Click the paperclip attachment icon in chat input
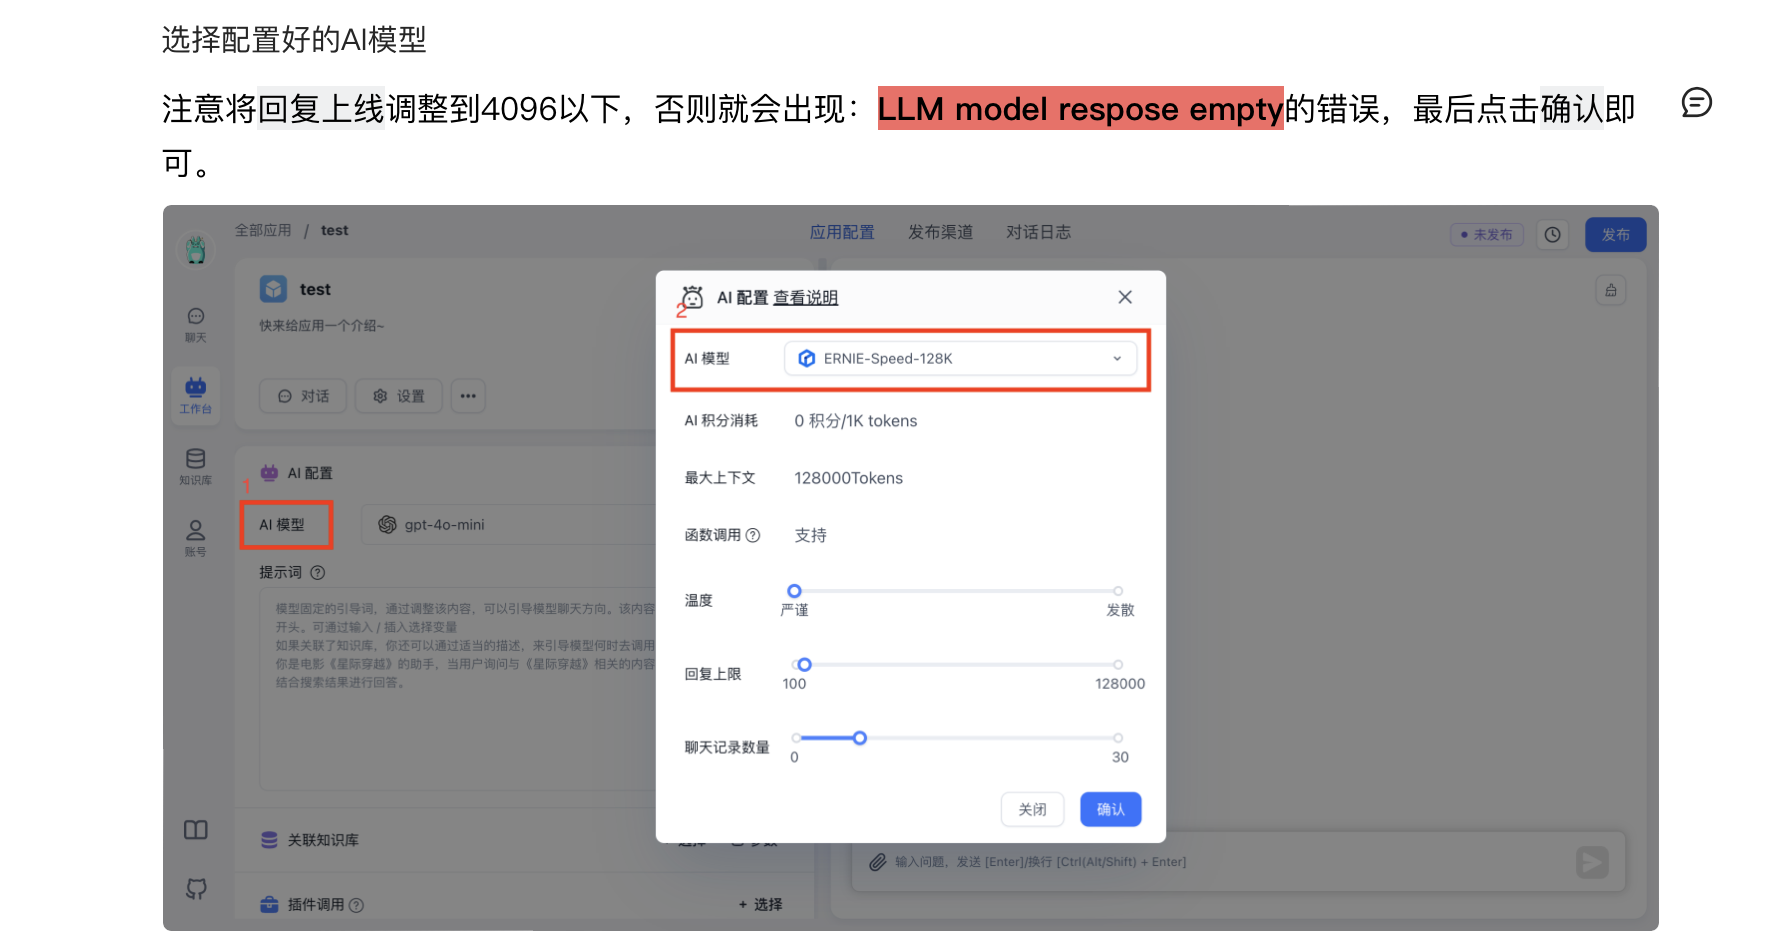The image size is (1772, 940). pos(877,862)
